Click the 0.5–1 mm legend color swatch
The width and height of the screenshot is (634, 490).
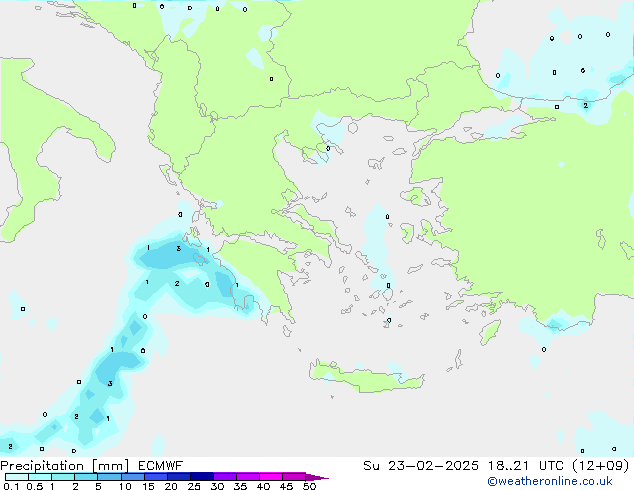[x=40, y=477]
